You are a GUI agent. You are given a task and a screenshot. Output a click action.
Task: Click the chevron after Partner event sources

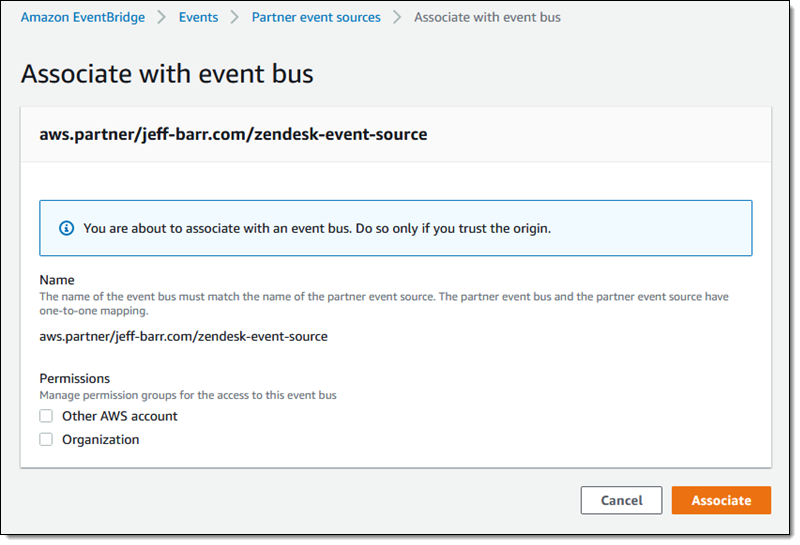pos(397,17)
